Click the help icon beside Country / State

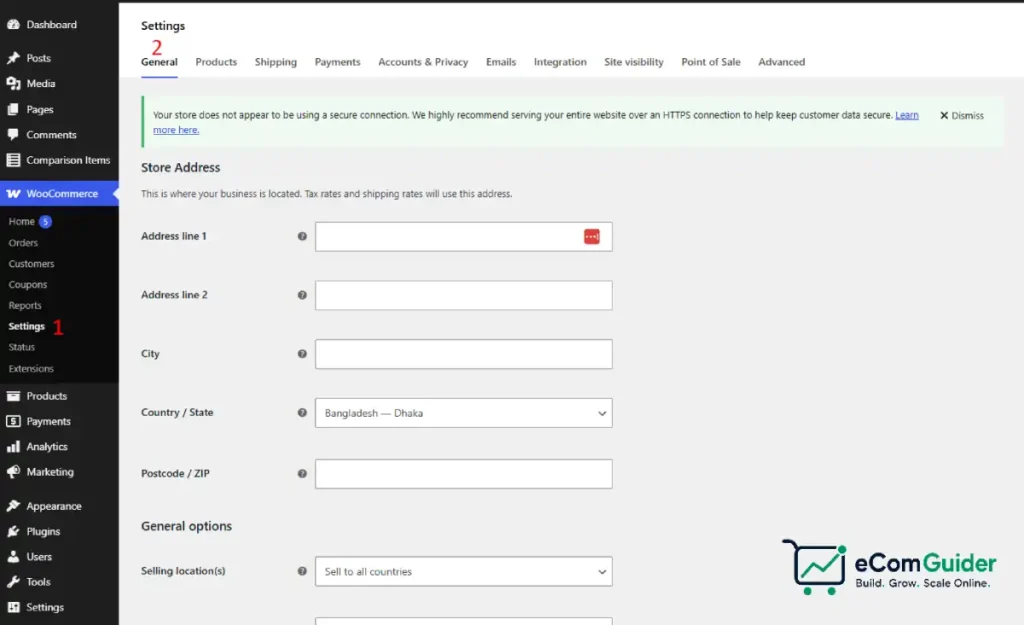pos(302,413)
